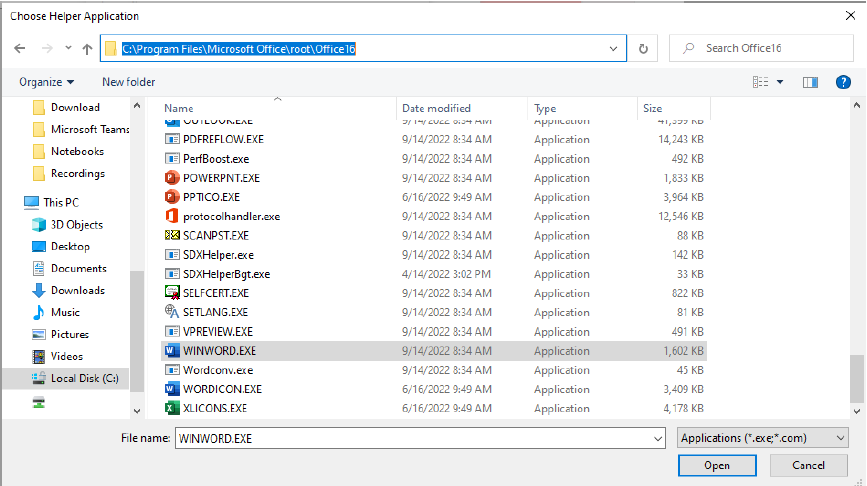Image resolution: width=867 pixels, height=486 pixels.
Task: Click file list scrollbar down arrow
Action: pyautogui.click(x=857, y=411)
